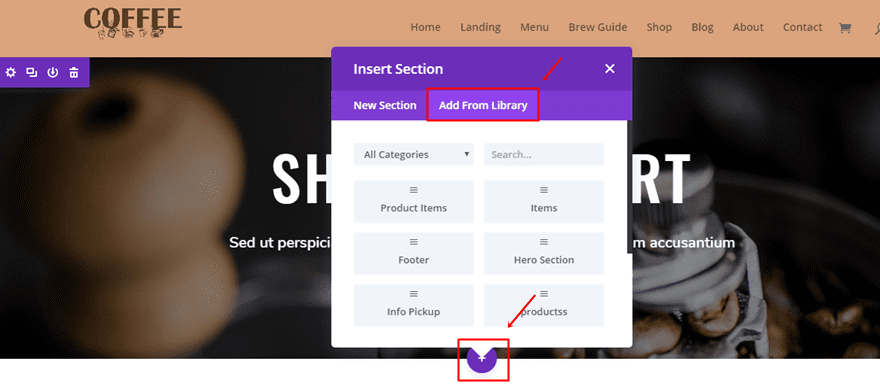Go to the Shop page
This screenshot has height=385, width=880.
659,27
